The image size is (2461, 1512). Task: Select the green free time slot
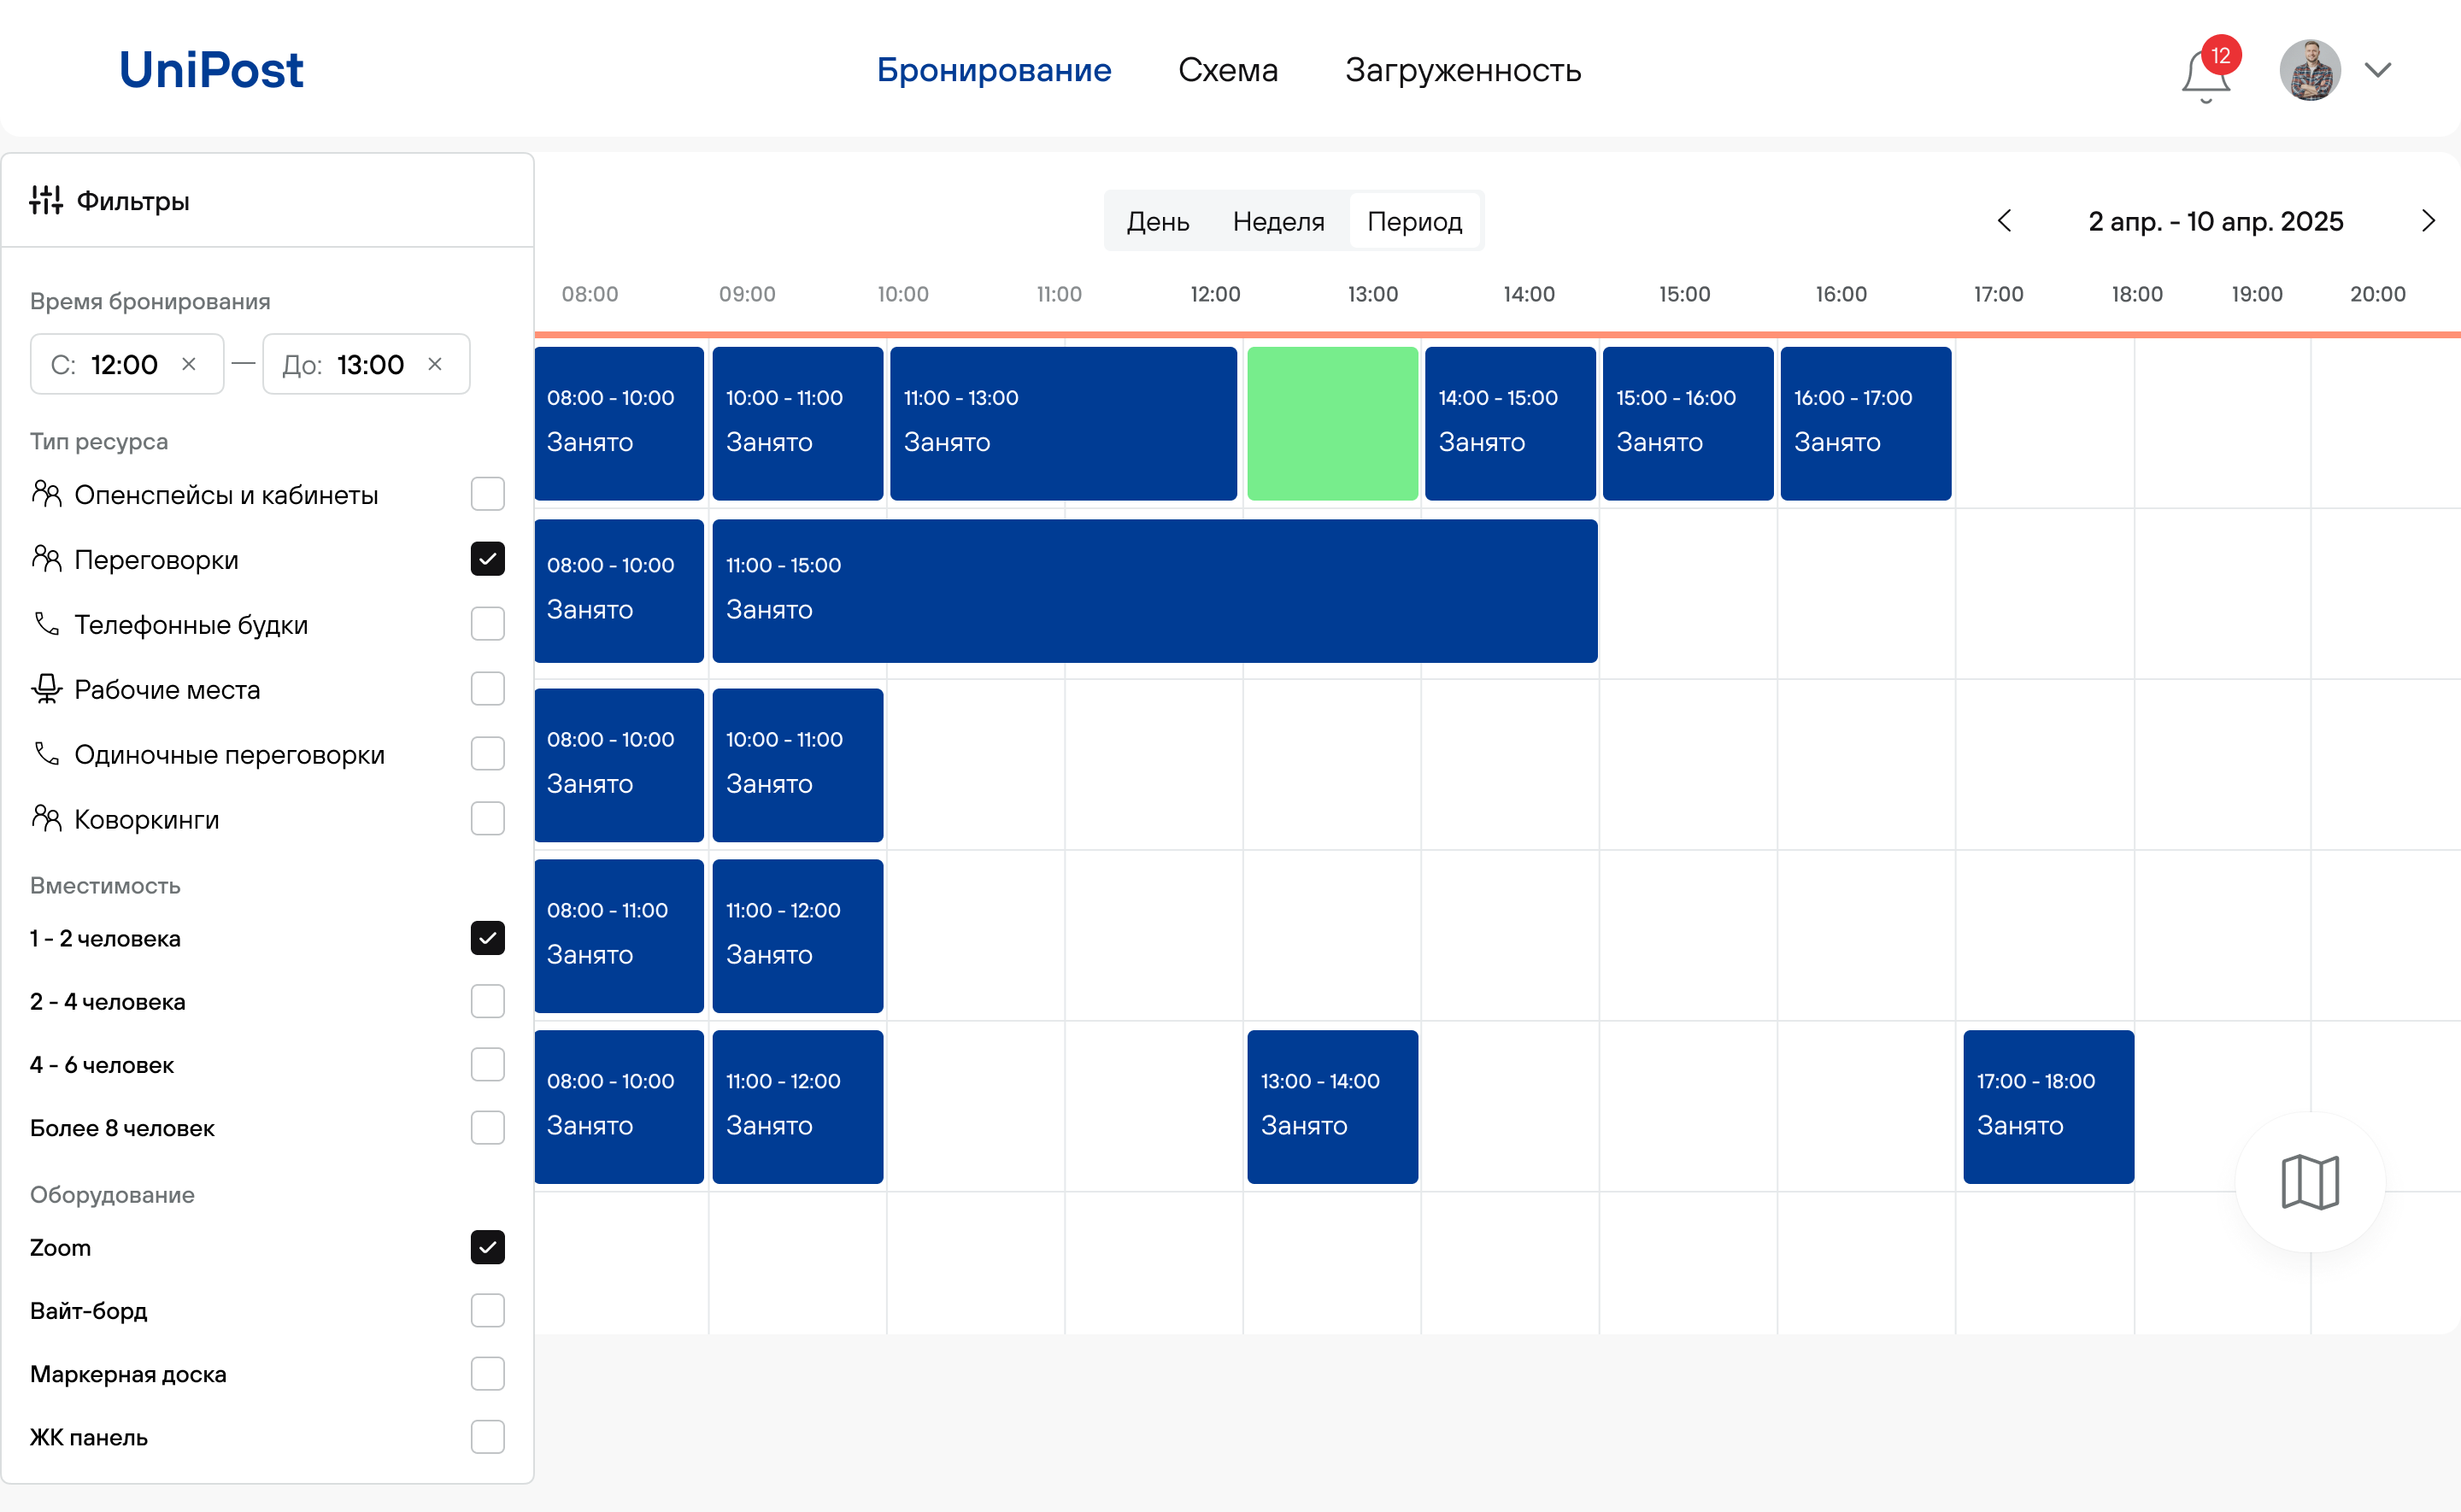[1332, 423]
